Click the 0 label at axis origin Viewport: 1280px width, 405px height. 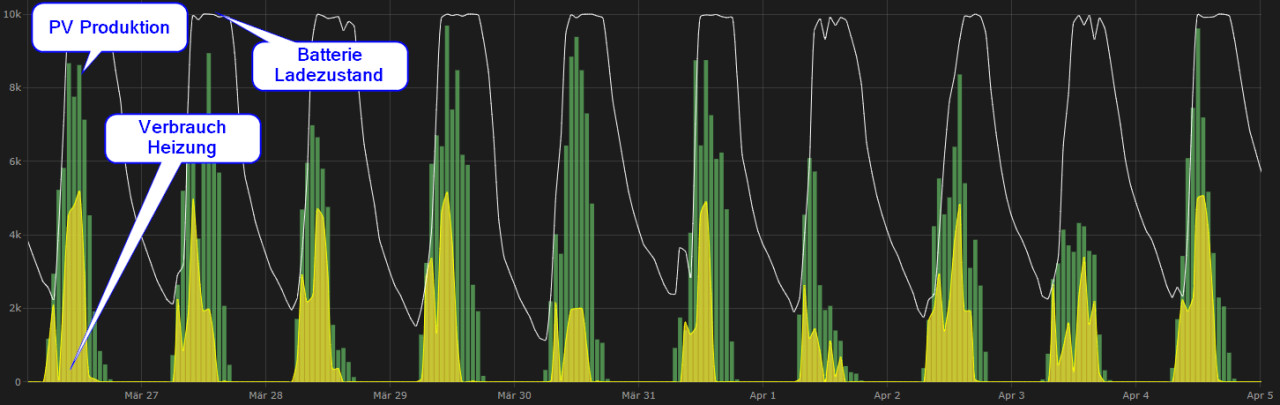click(x=18, y=382)
